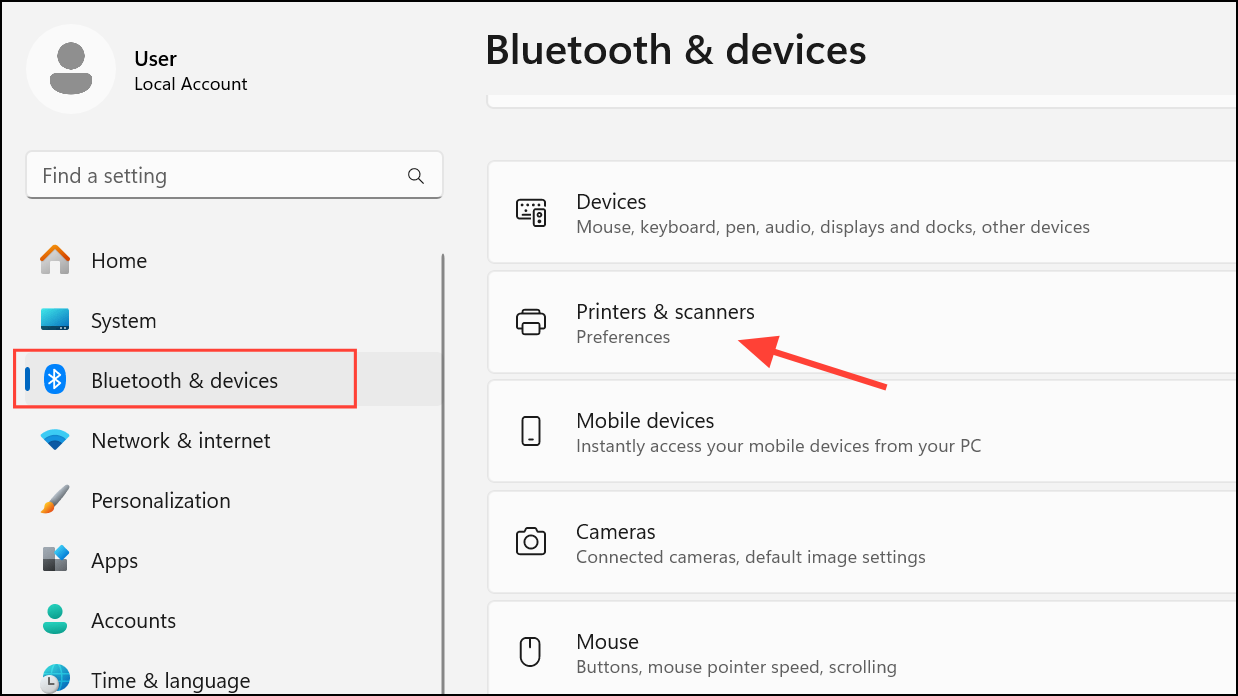The height and width of the screenshot is (696, 1238).
Task: Click the System monitor icon
Action: click(x=55, y=320)
